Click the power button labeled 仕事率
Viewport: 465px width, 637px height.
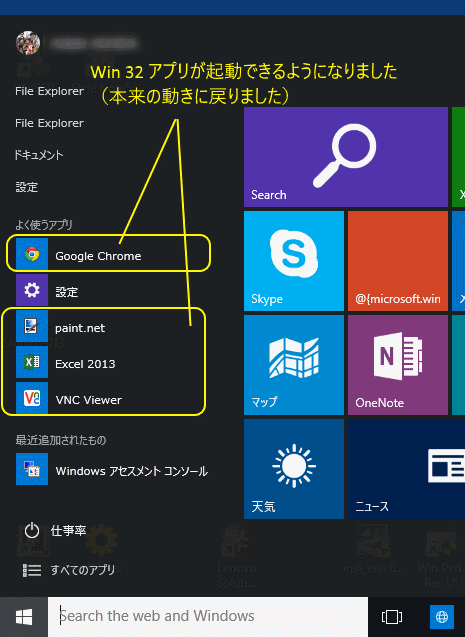point(55,531)
